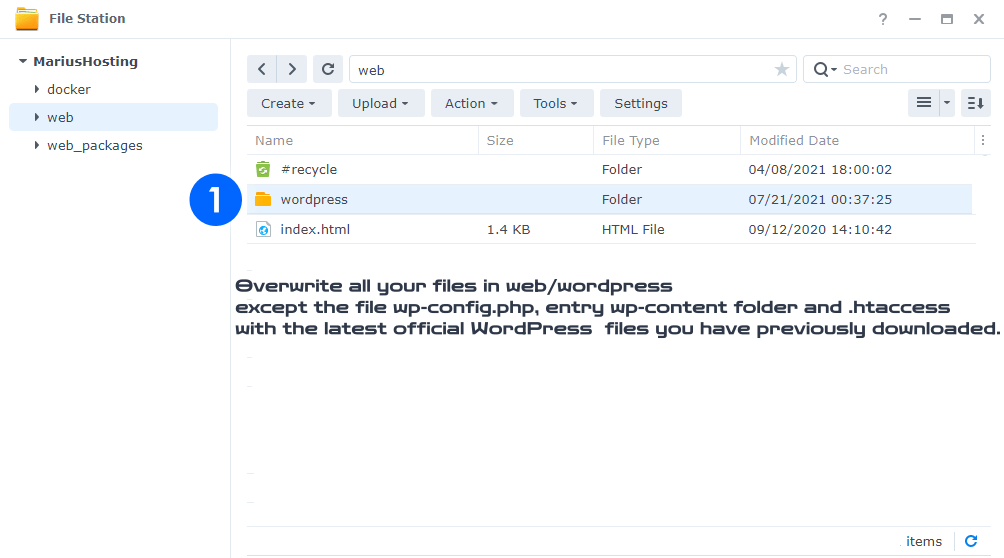Go forward with the right arrow button
Screen dimensions: 1004x558
pyautogui.click(x=292, y=69)
